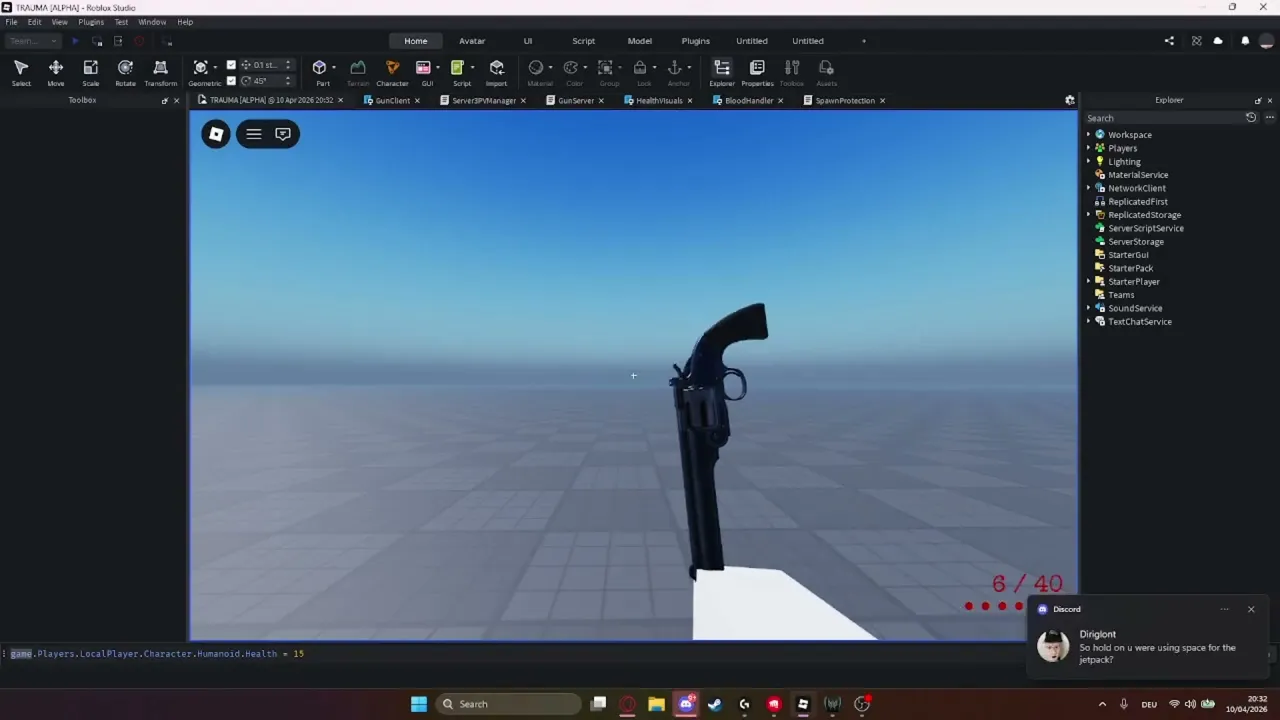The width and height of the screenshot is (1280, 720).
Task: Expand the ReplicatedStorage tree node
Action: 1088,215
